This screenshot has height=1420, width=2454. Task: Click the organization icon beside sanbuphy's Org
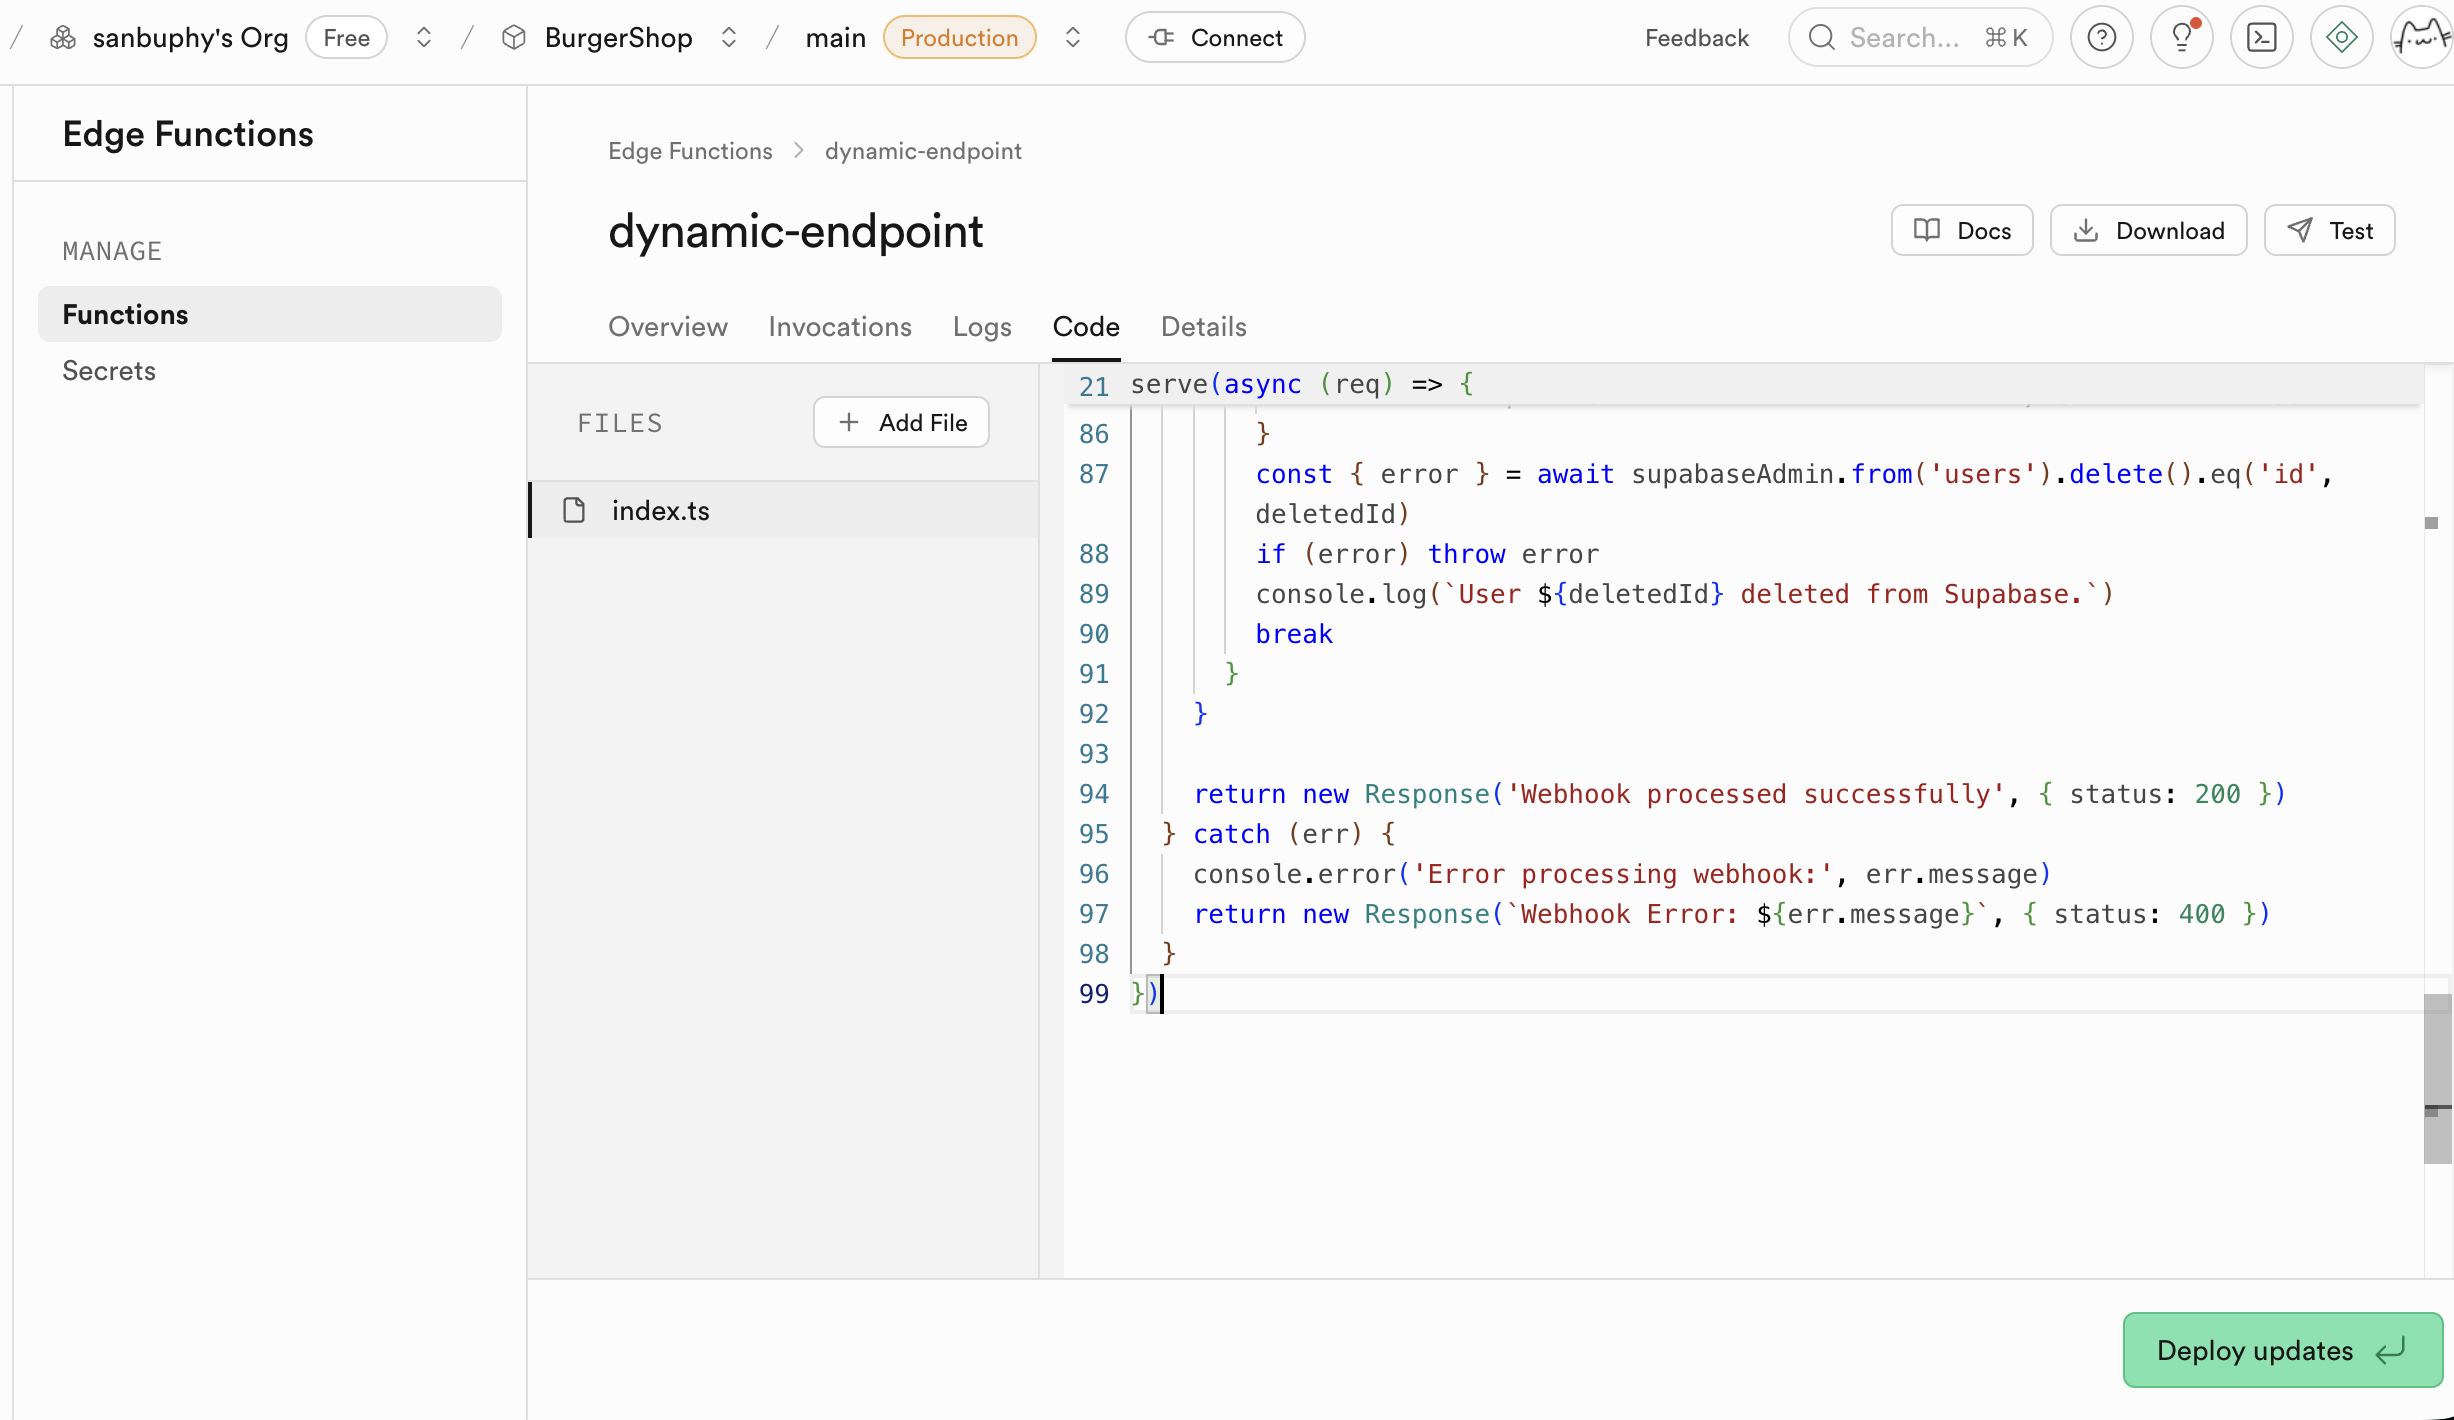(x=63, y=38)
